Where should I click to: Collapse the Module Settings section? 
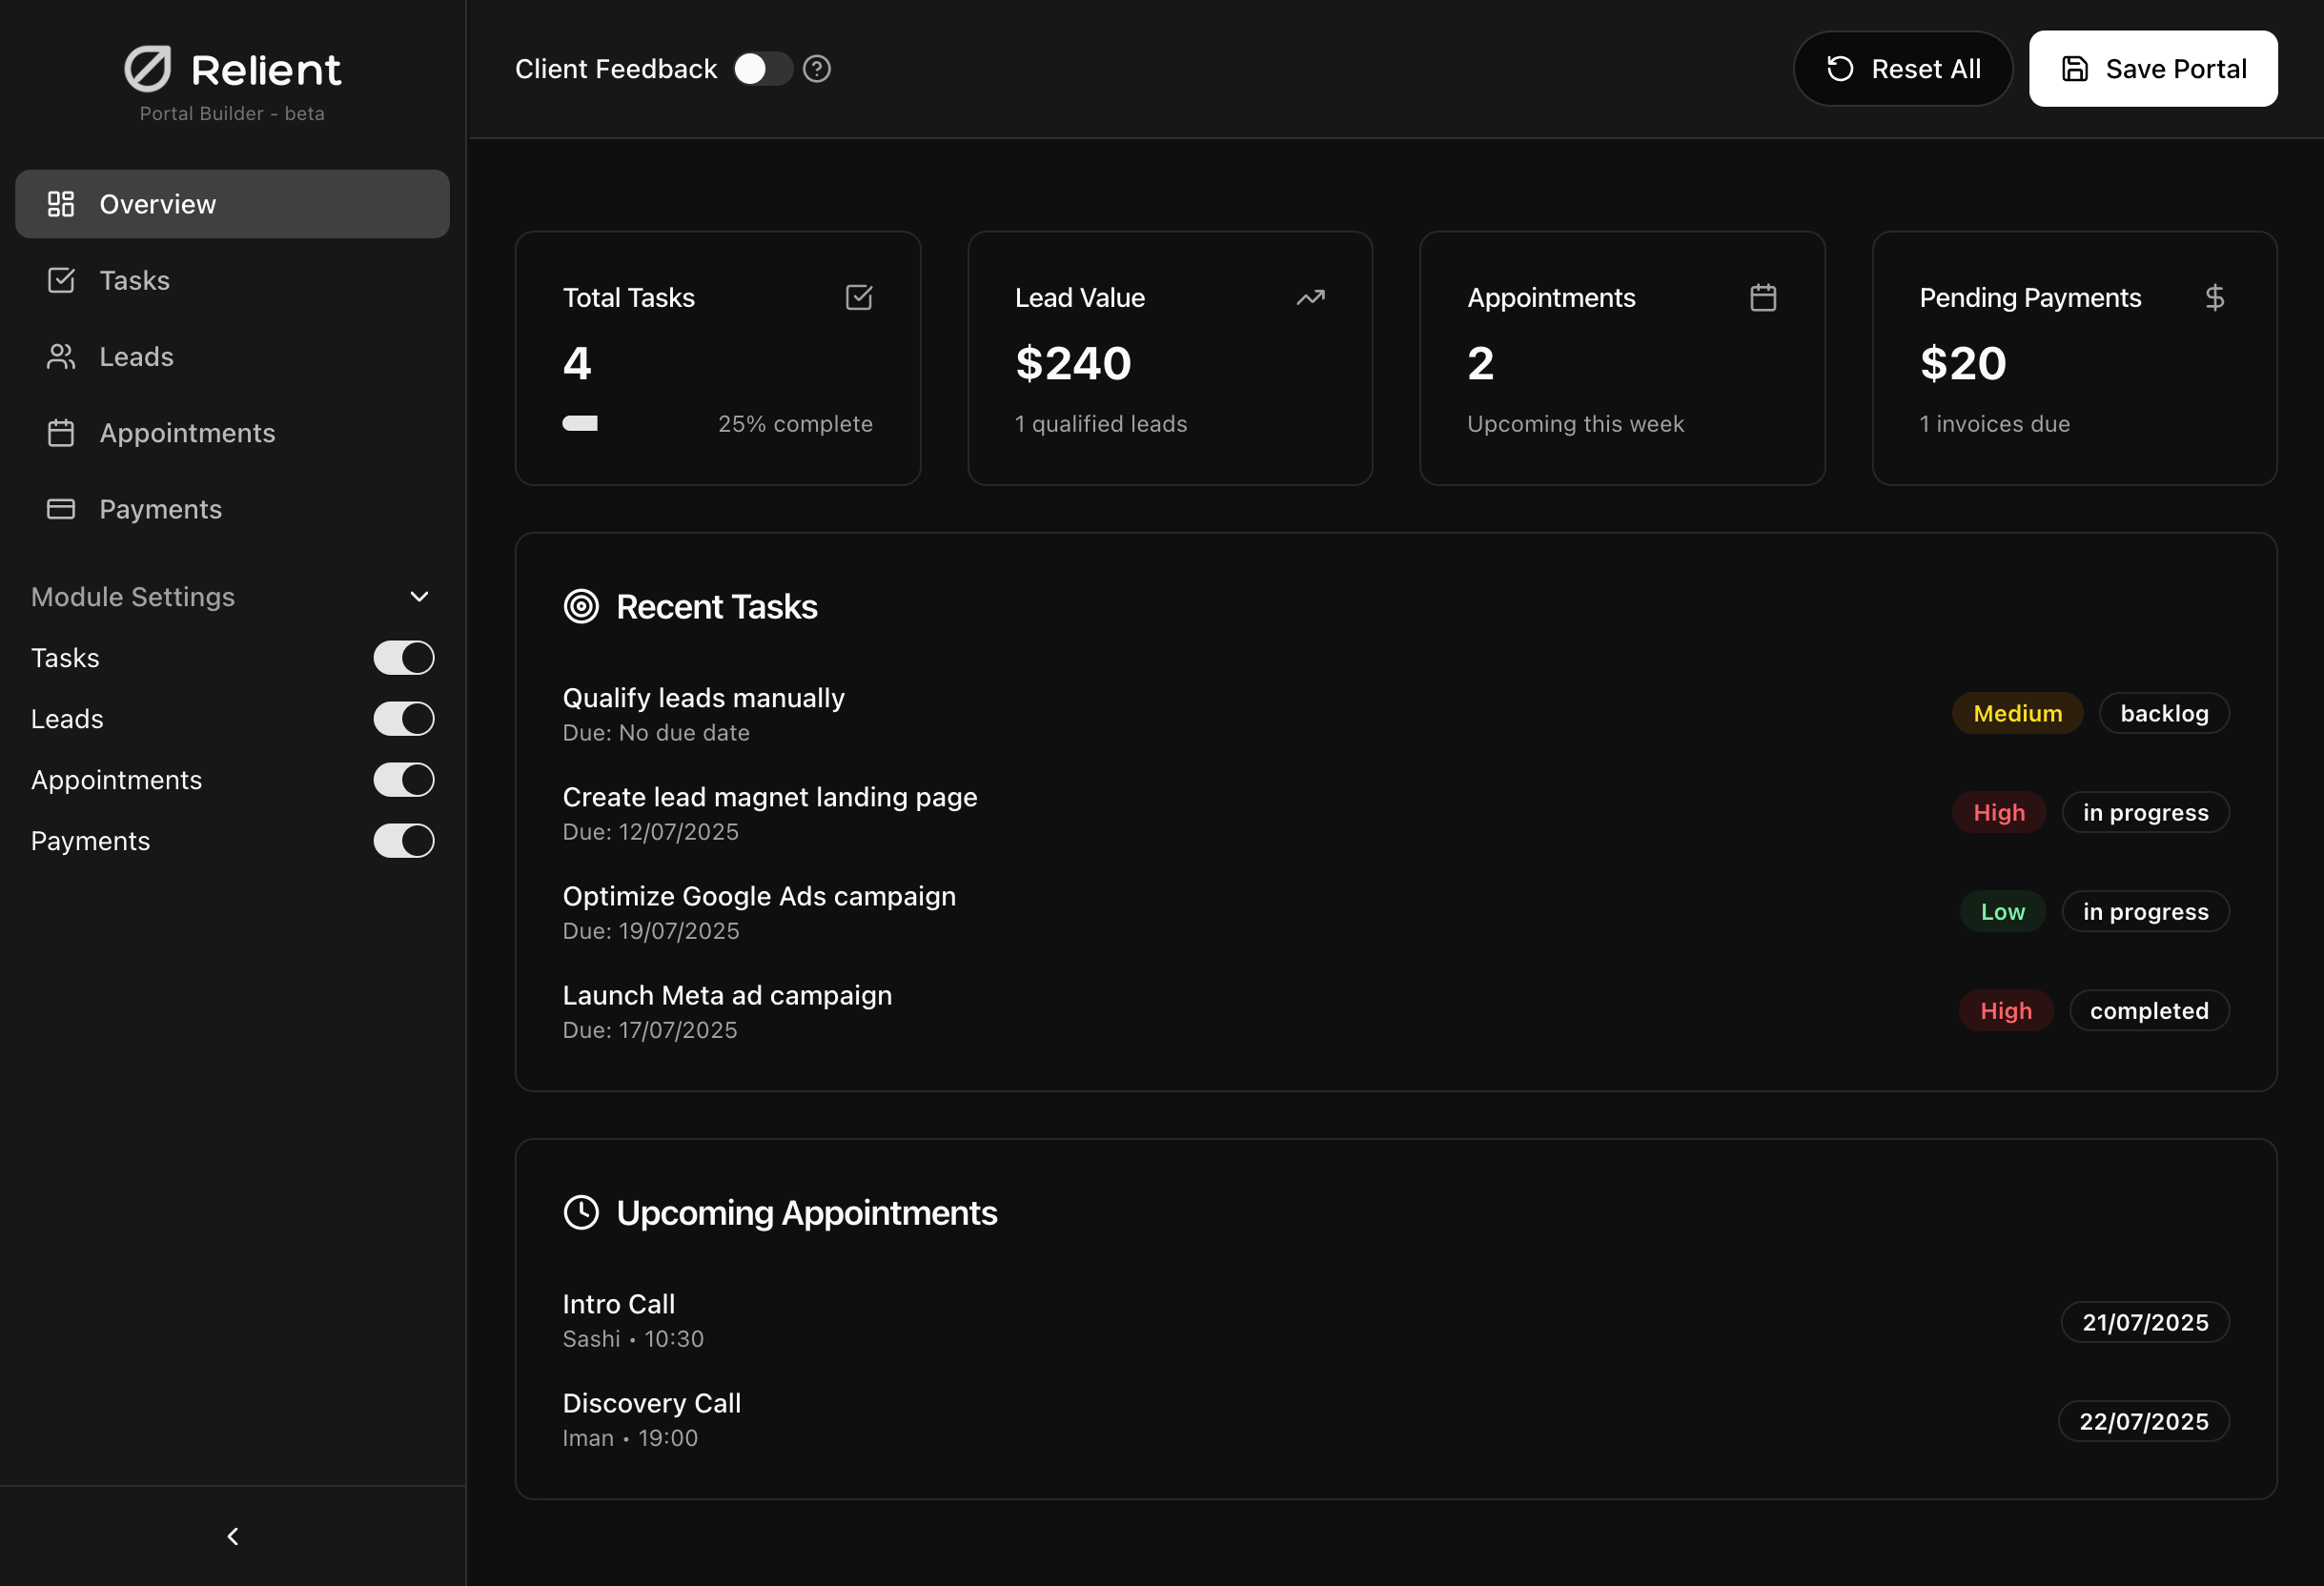(419, 595)
